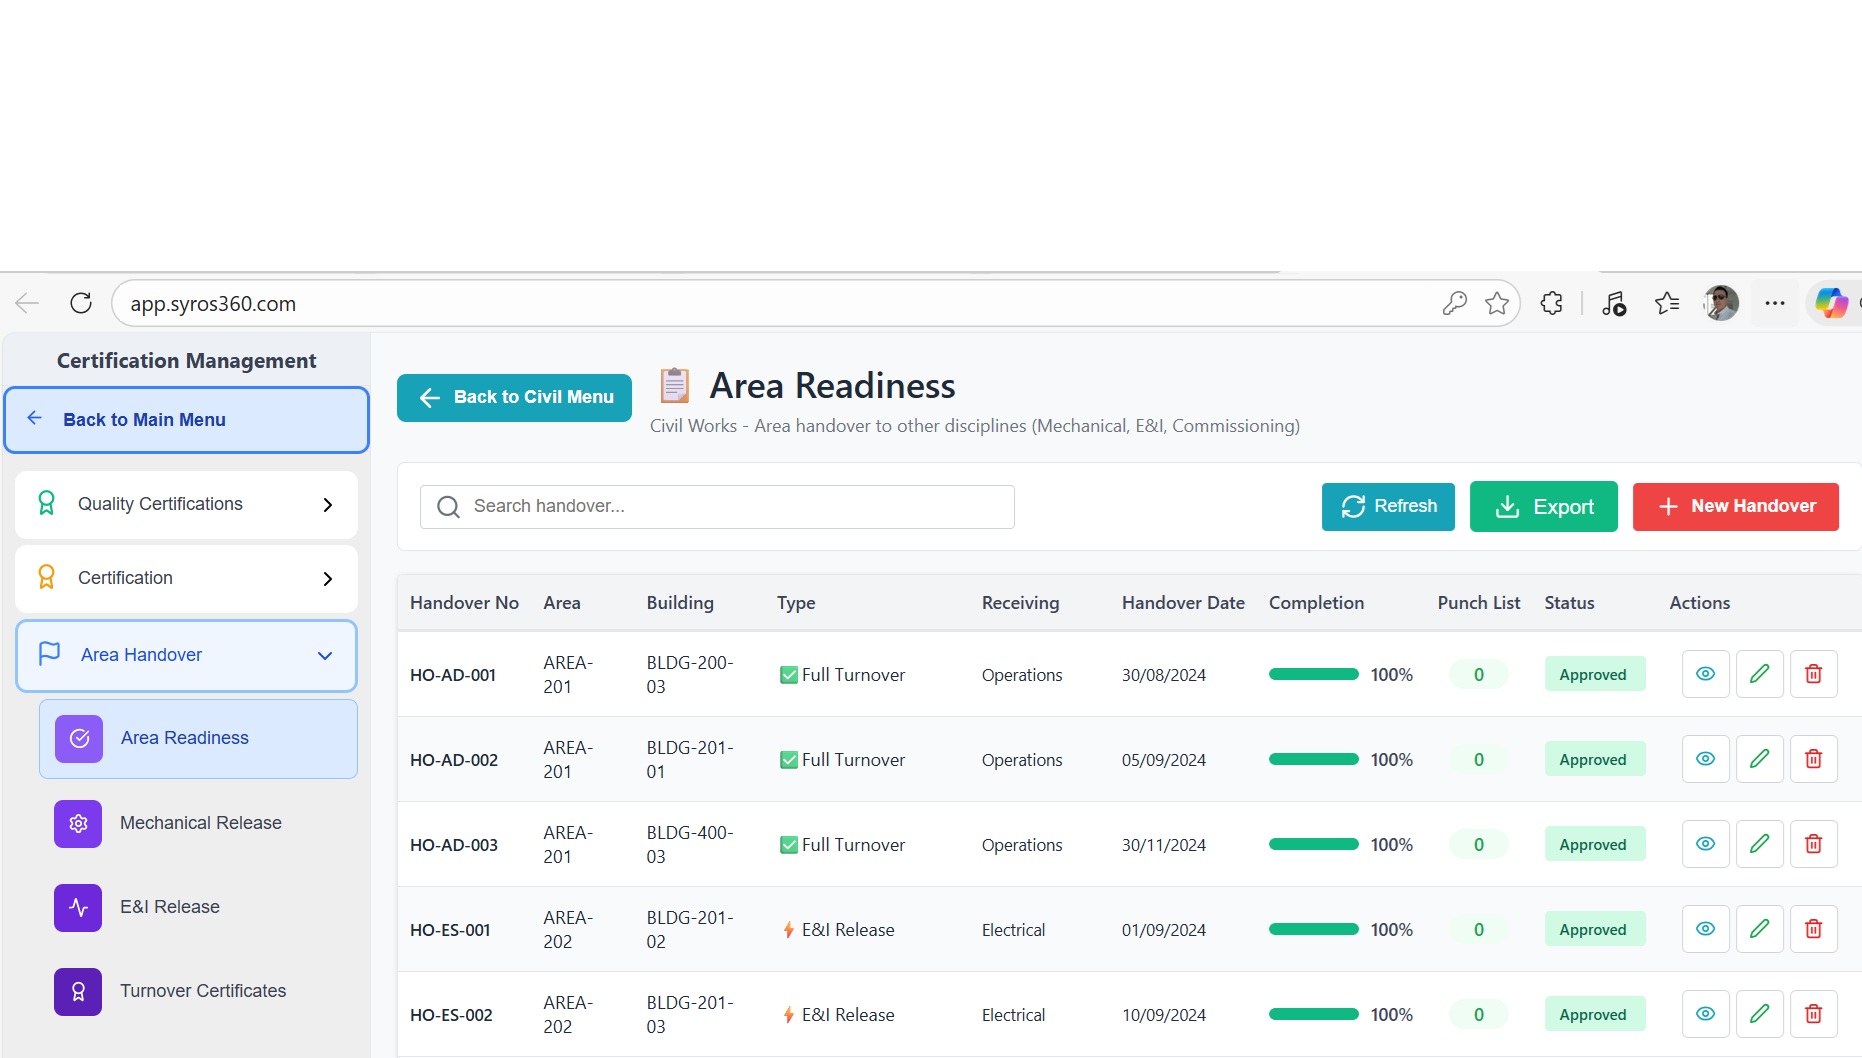Click the HO-AD-002 completion progress bar
1862x1058 pixels.
tap(1313, 759)
